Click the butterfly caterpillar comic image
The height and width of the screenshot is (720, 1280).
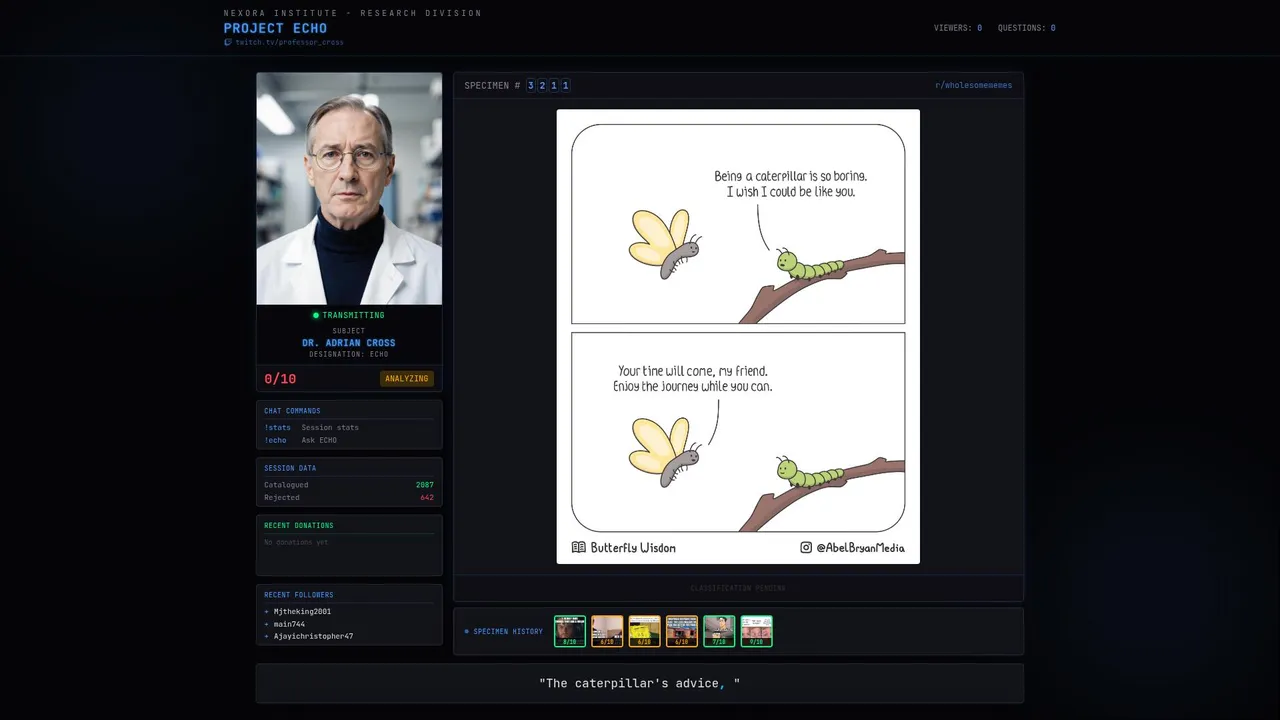click(738, 336)
